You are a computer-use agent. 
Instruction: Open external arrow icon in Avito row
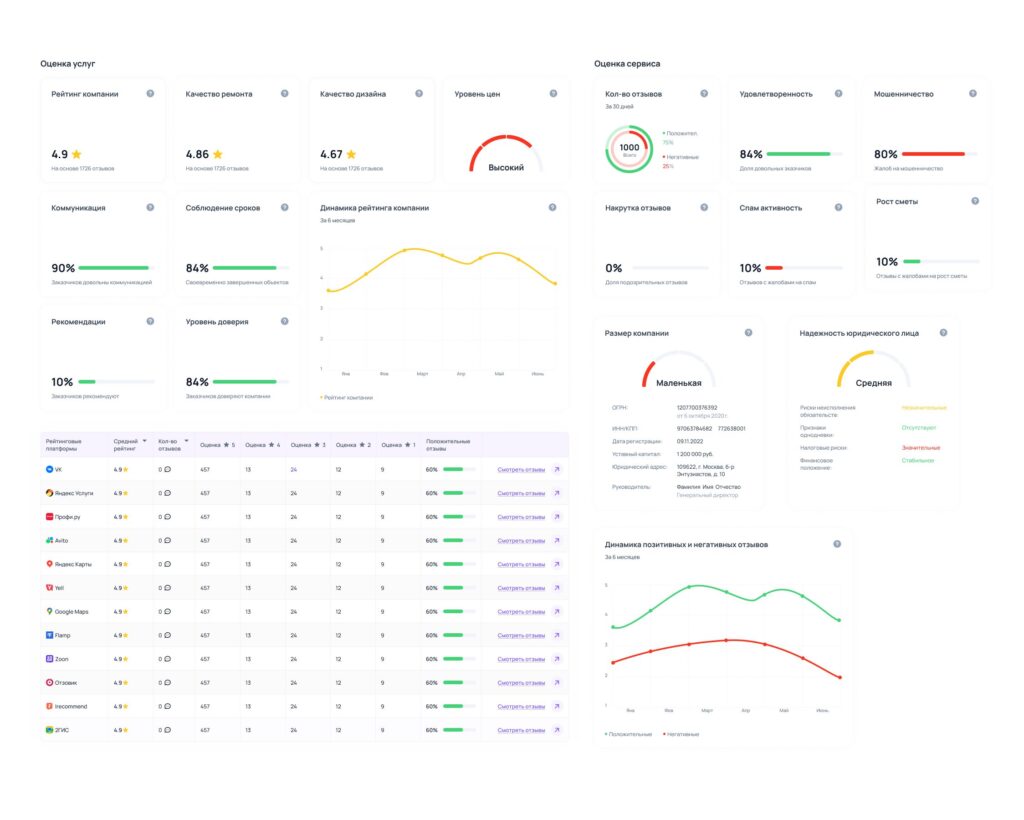(557, 540)
